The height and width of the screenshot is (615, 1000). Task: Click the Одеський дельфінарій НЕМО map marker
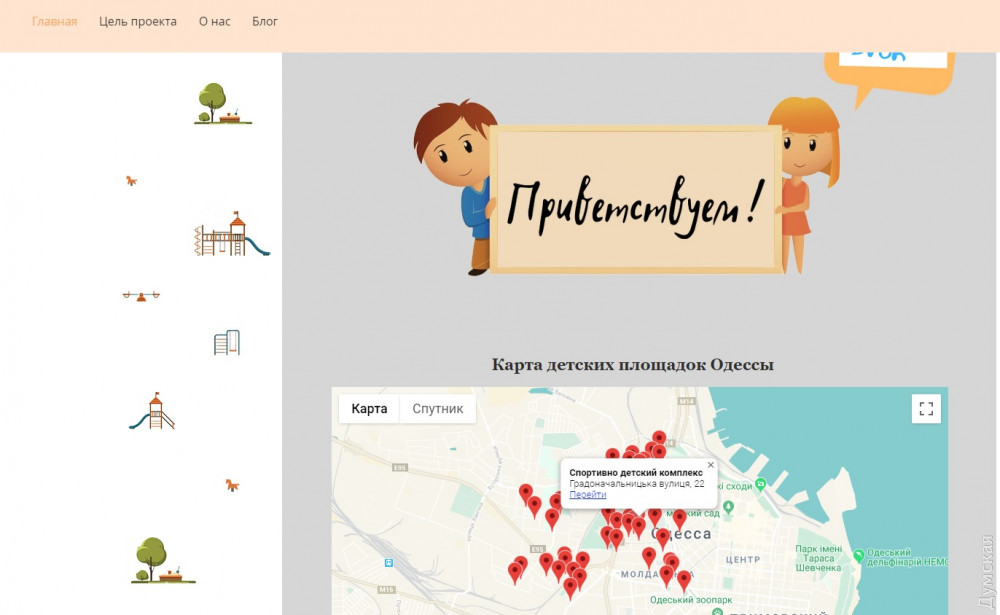click(x=861, y=556)
